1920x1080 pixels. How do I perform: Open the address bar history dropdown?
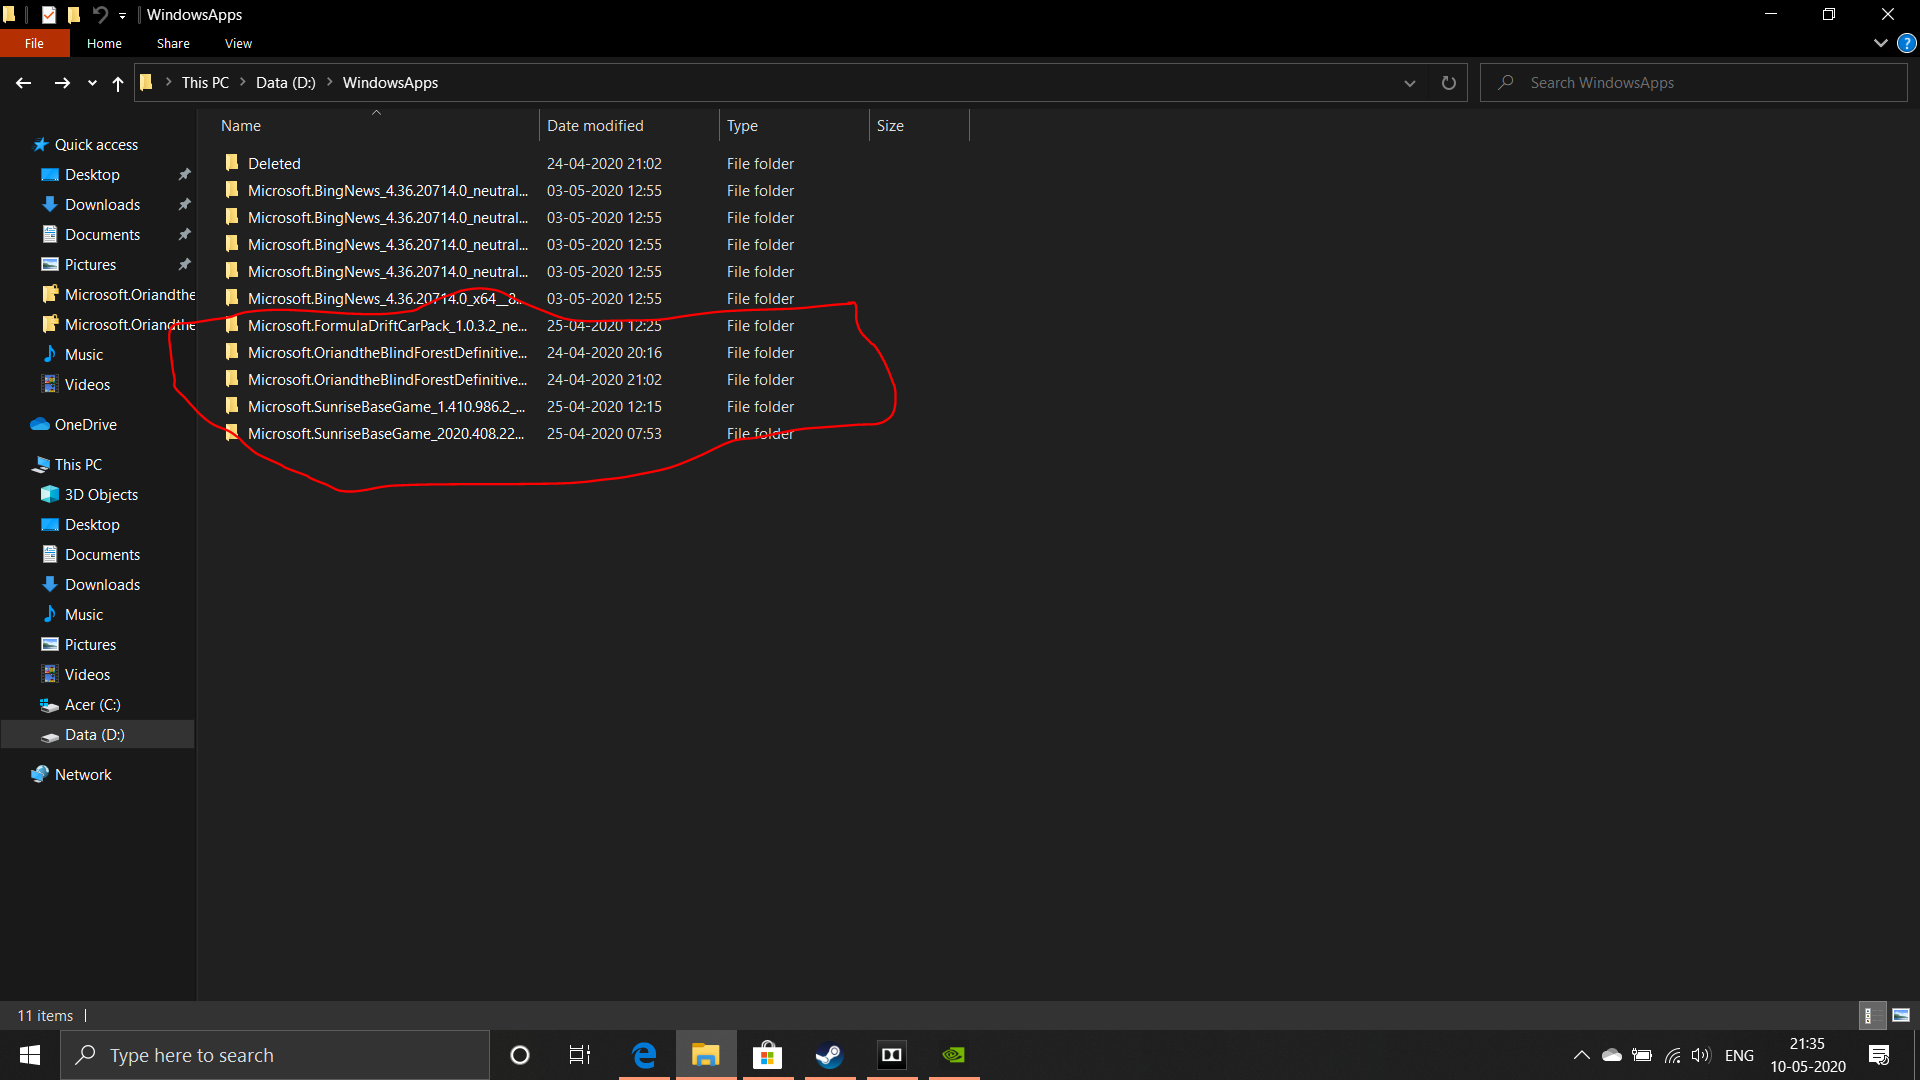1410,83
